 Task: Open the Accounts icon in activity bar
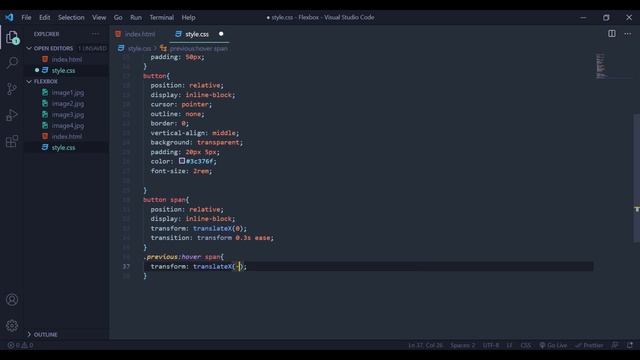point(12,300)
